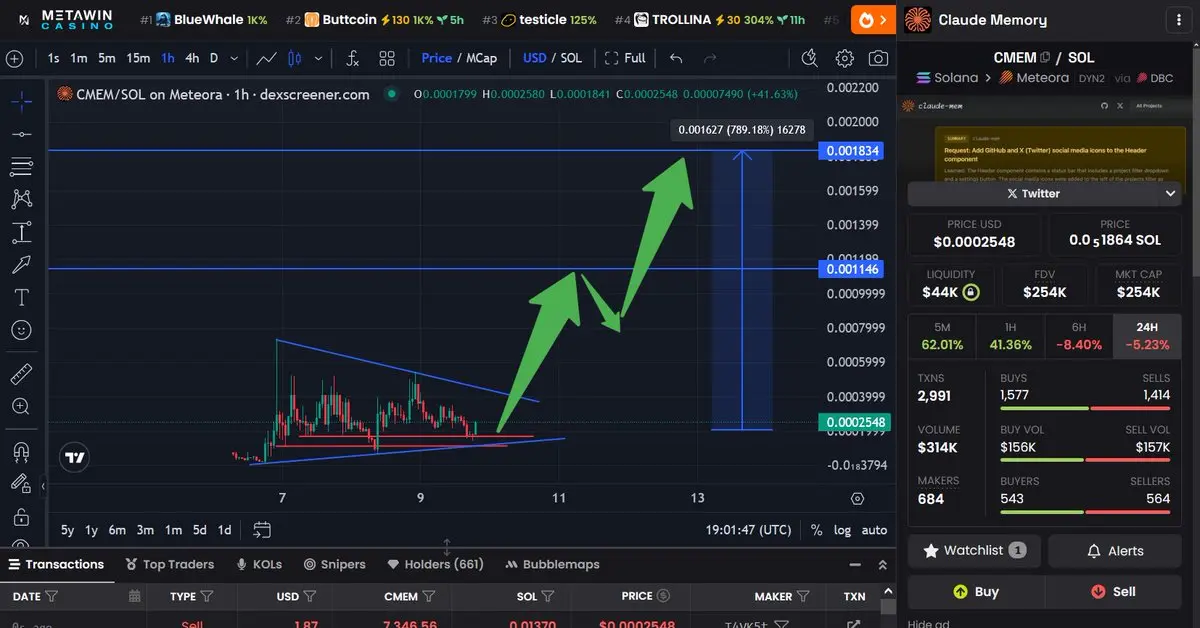
Task: Select the arrow annotation tool
Action: point(21,264)
